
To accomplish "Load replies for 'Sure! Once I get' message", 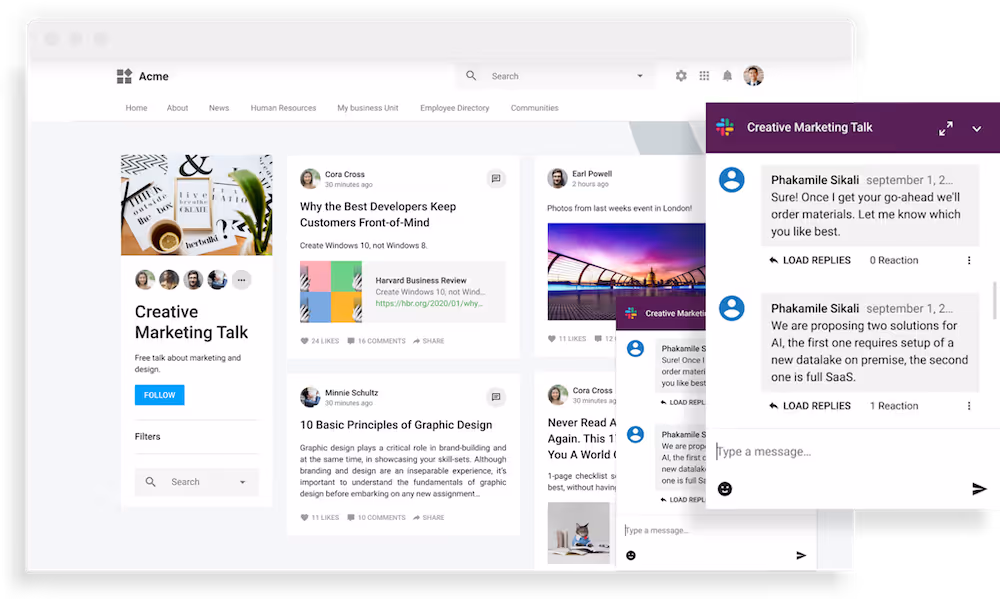I will click(x=810, y=260).
